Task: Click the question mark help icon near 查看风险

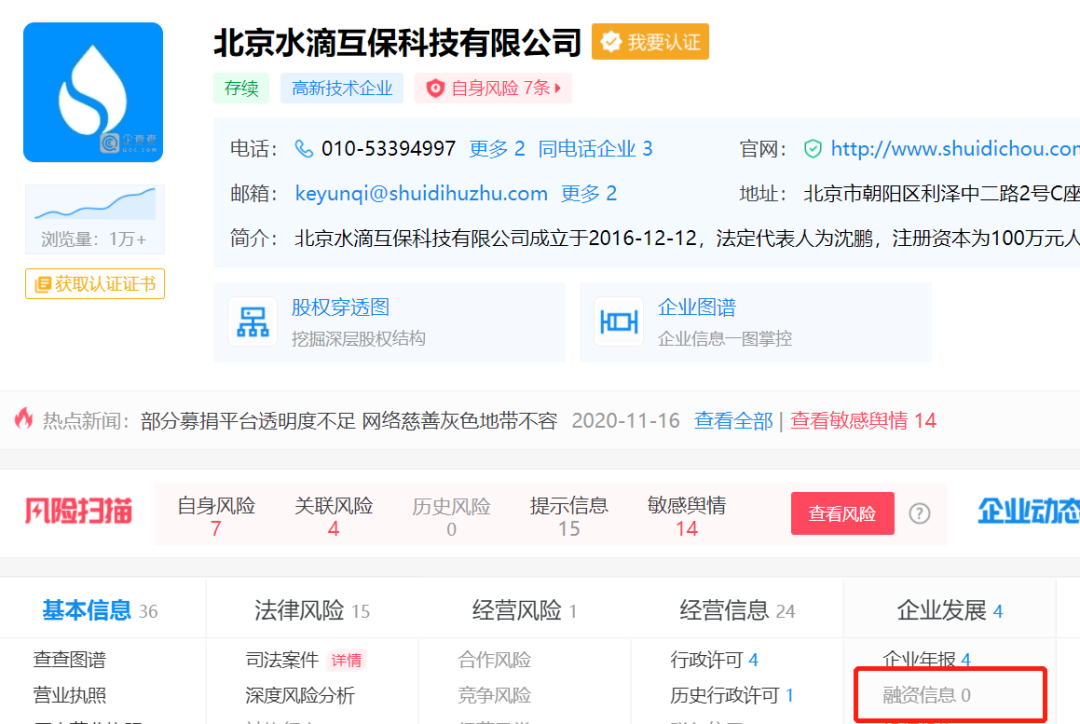Action: click(918, 513)
